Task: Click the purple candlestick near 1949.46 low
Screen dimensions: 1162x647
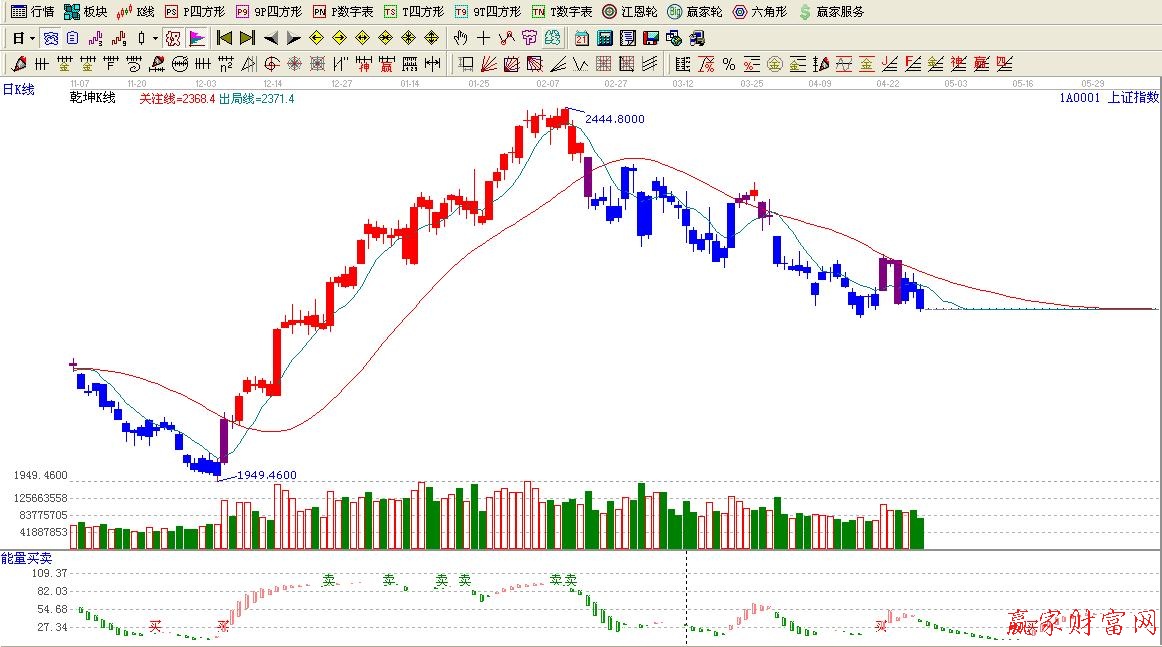Action: [224, 440]
